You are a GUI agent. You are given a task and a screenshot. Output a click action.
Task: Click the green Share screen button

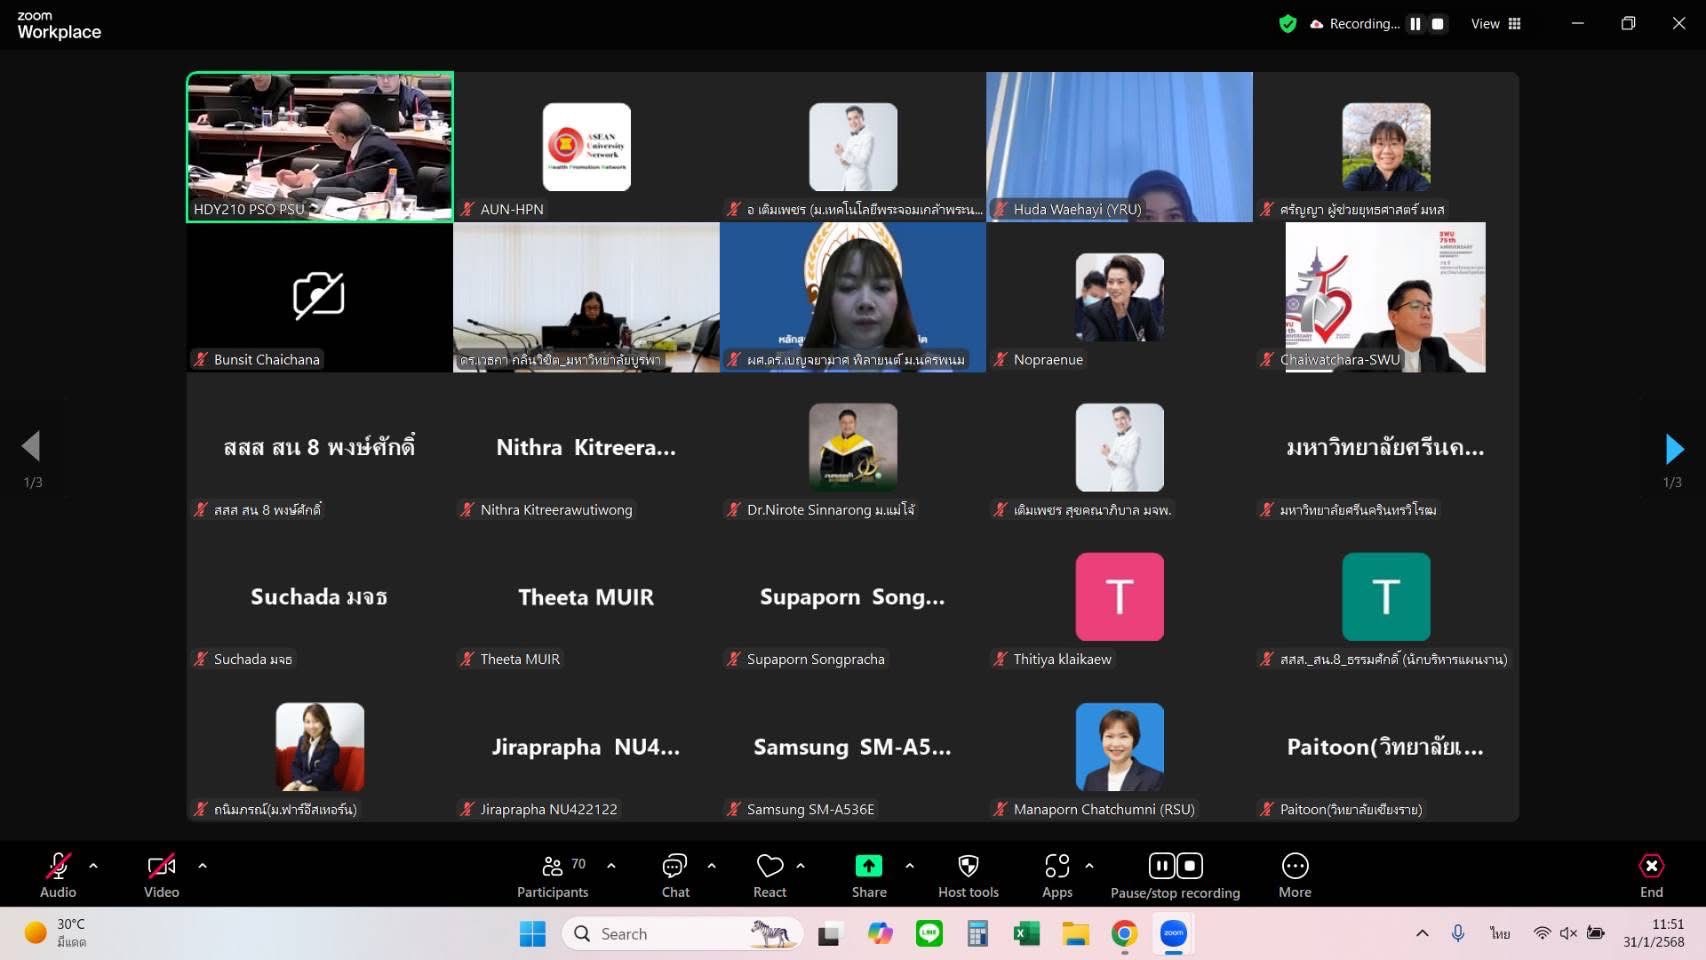(868, 866)
